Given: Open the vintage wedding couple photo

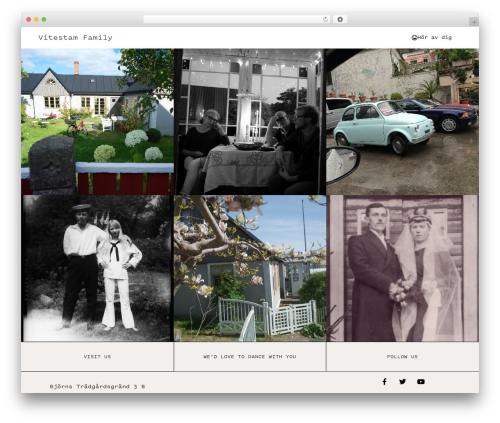Looking at the screenshot, I should (402, 268).
